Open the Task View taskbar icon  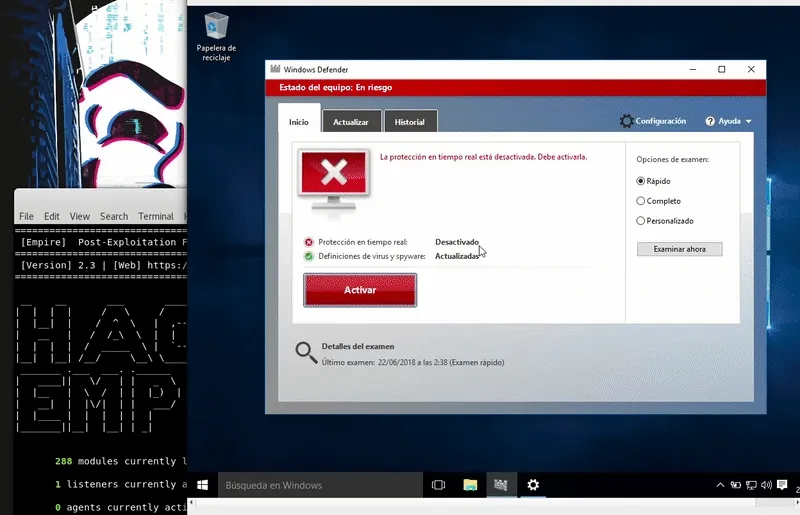pos(438,485)
